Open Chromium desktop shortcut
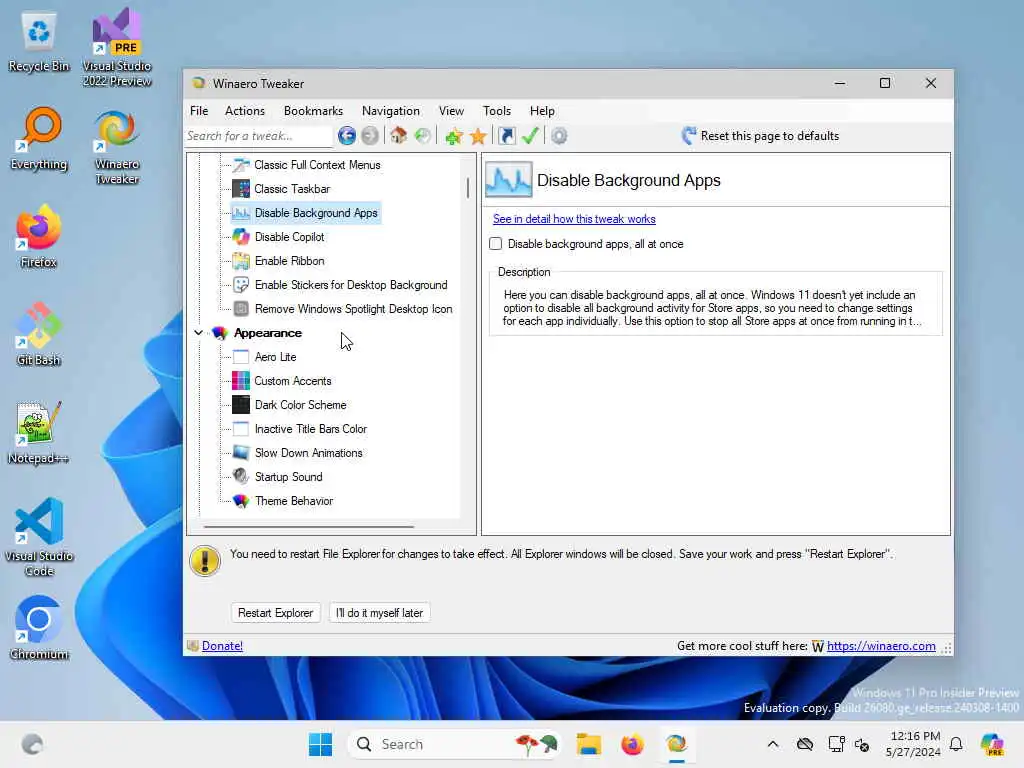Image resolution: width=1024 pixels, height=768 pixels. tap(39, 628)
